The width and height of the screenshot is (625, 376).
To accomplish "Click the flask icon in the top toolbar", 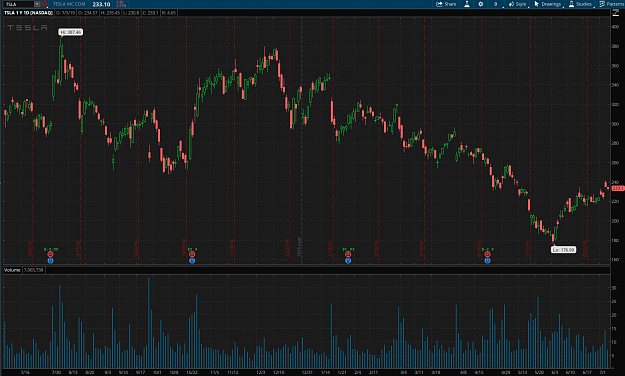I will coord(467,4).
